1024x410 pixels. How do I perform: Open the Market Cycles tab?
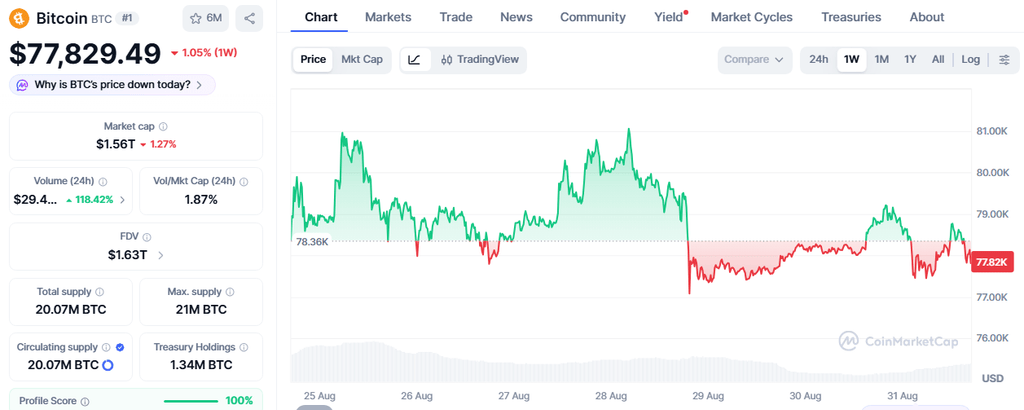(752, 18)
